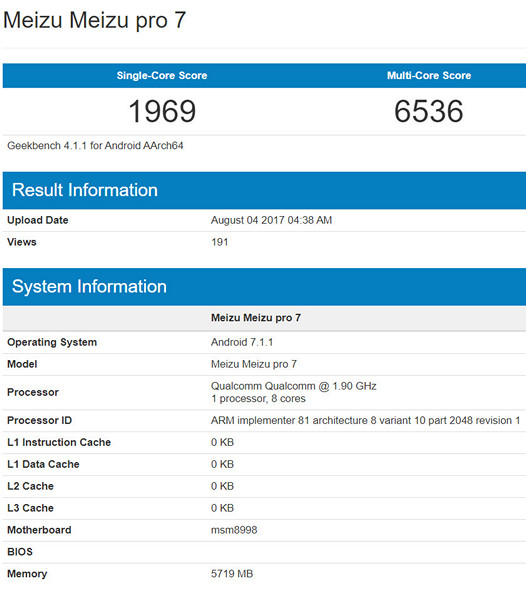Image resolution: width=526 pixels, height=590 pixels.
Task: Click the date August 04 2017 04:38 AM
Action: (x=271, y=220)
